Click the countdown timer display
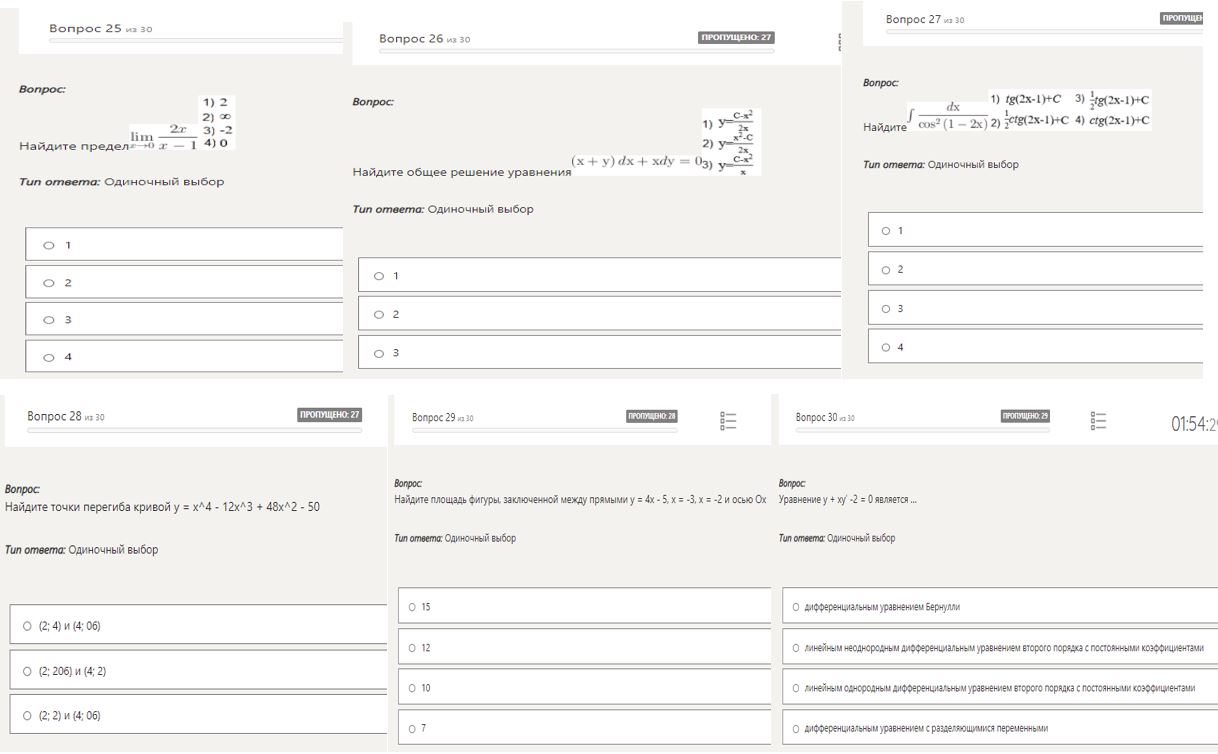 tap(1193, 425)
